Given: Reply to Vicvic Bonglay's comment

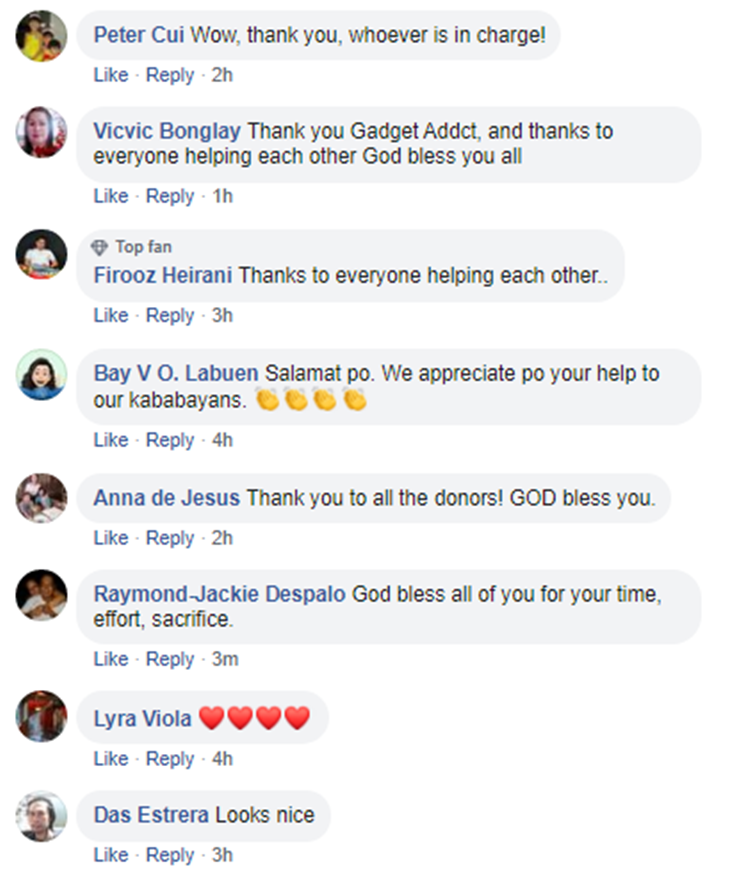Looking at the screenshot, I should point(170,196).
